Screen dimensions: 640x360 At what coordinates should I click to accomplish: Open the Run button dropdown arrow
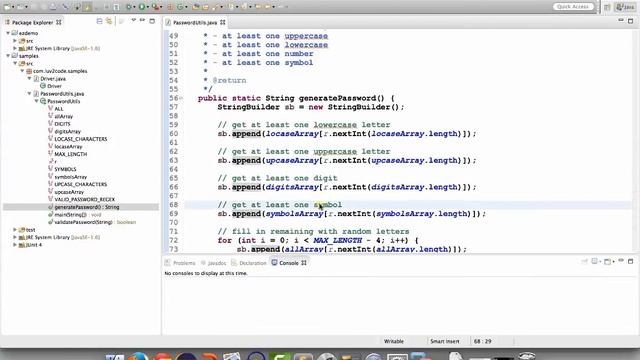tap(148, 7)
